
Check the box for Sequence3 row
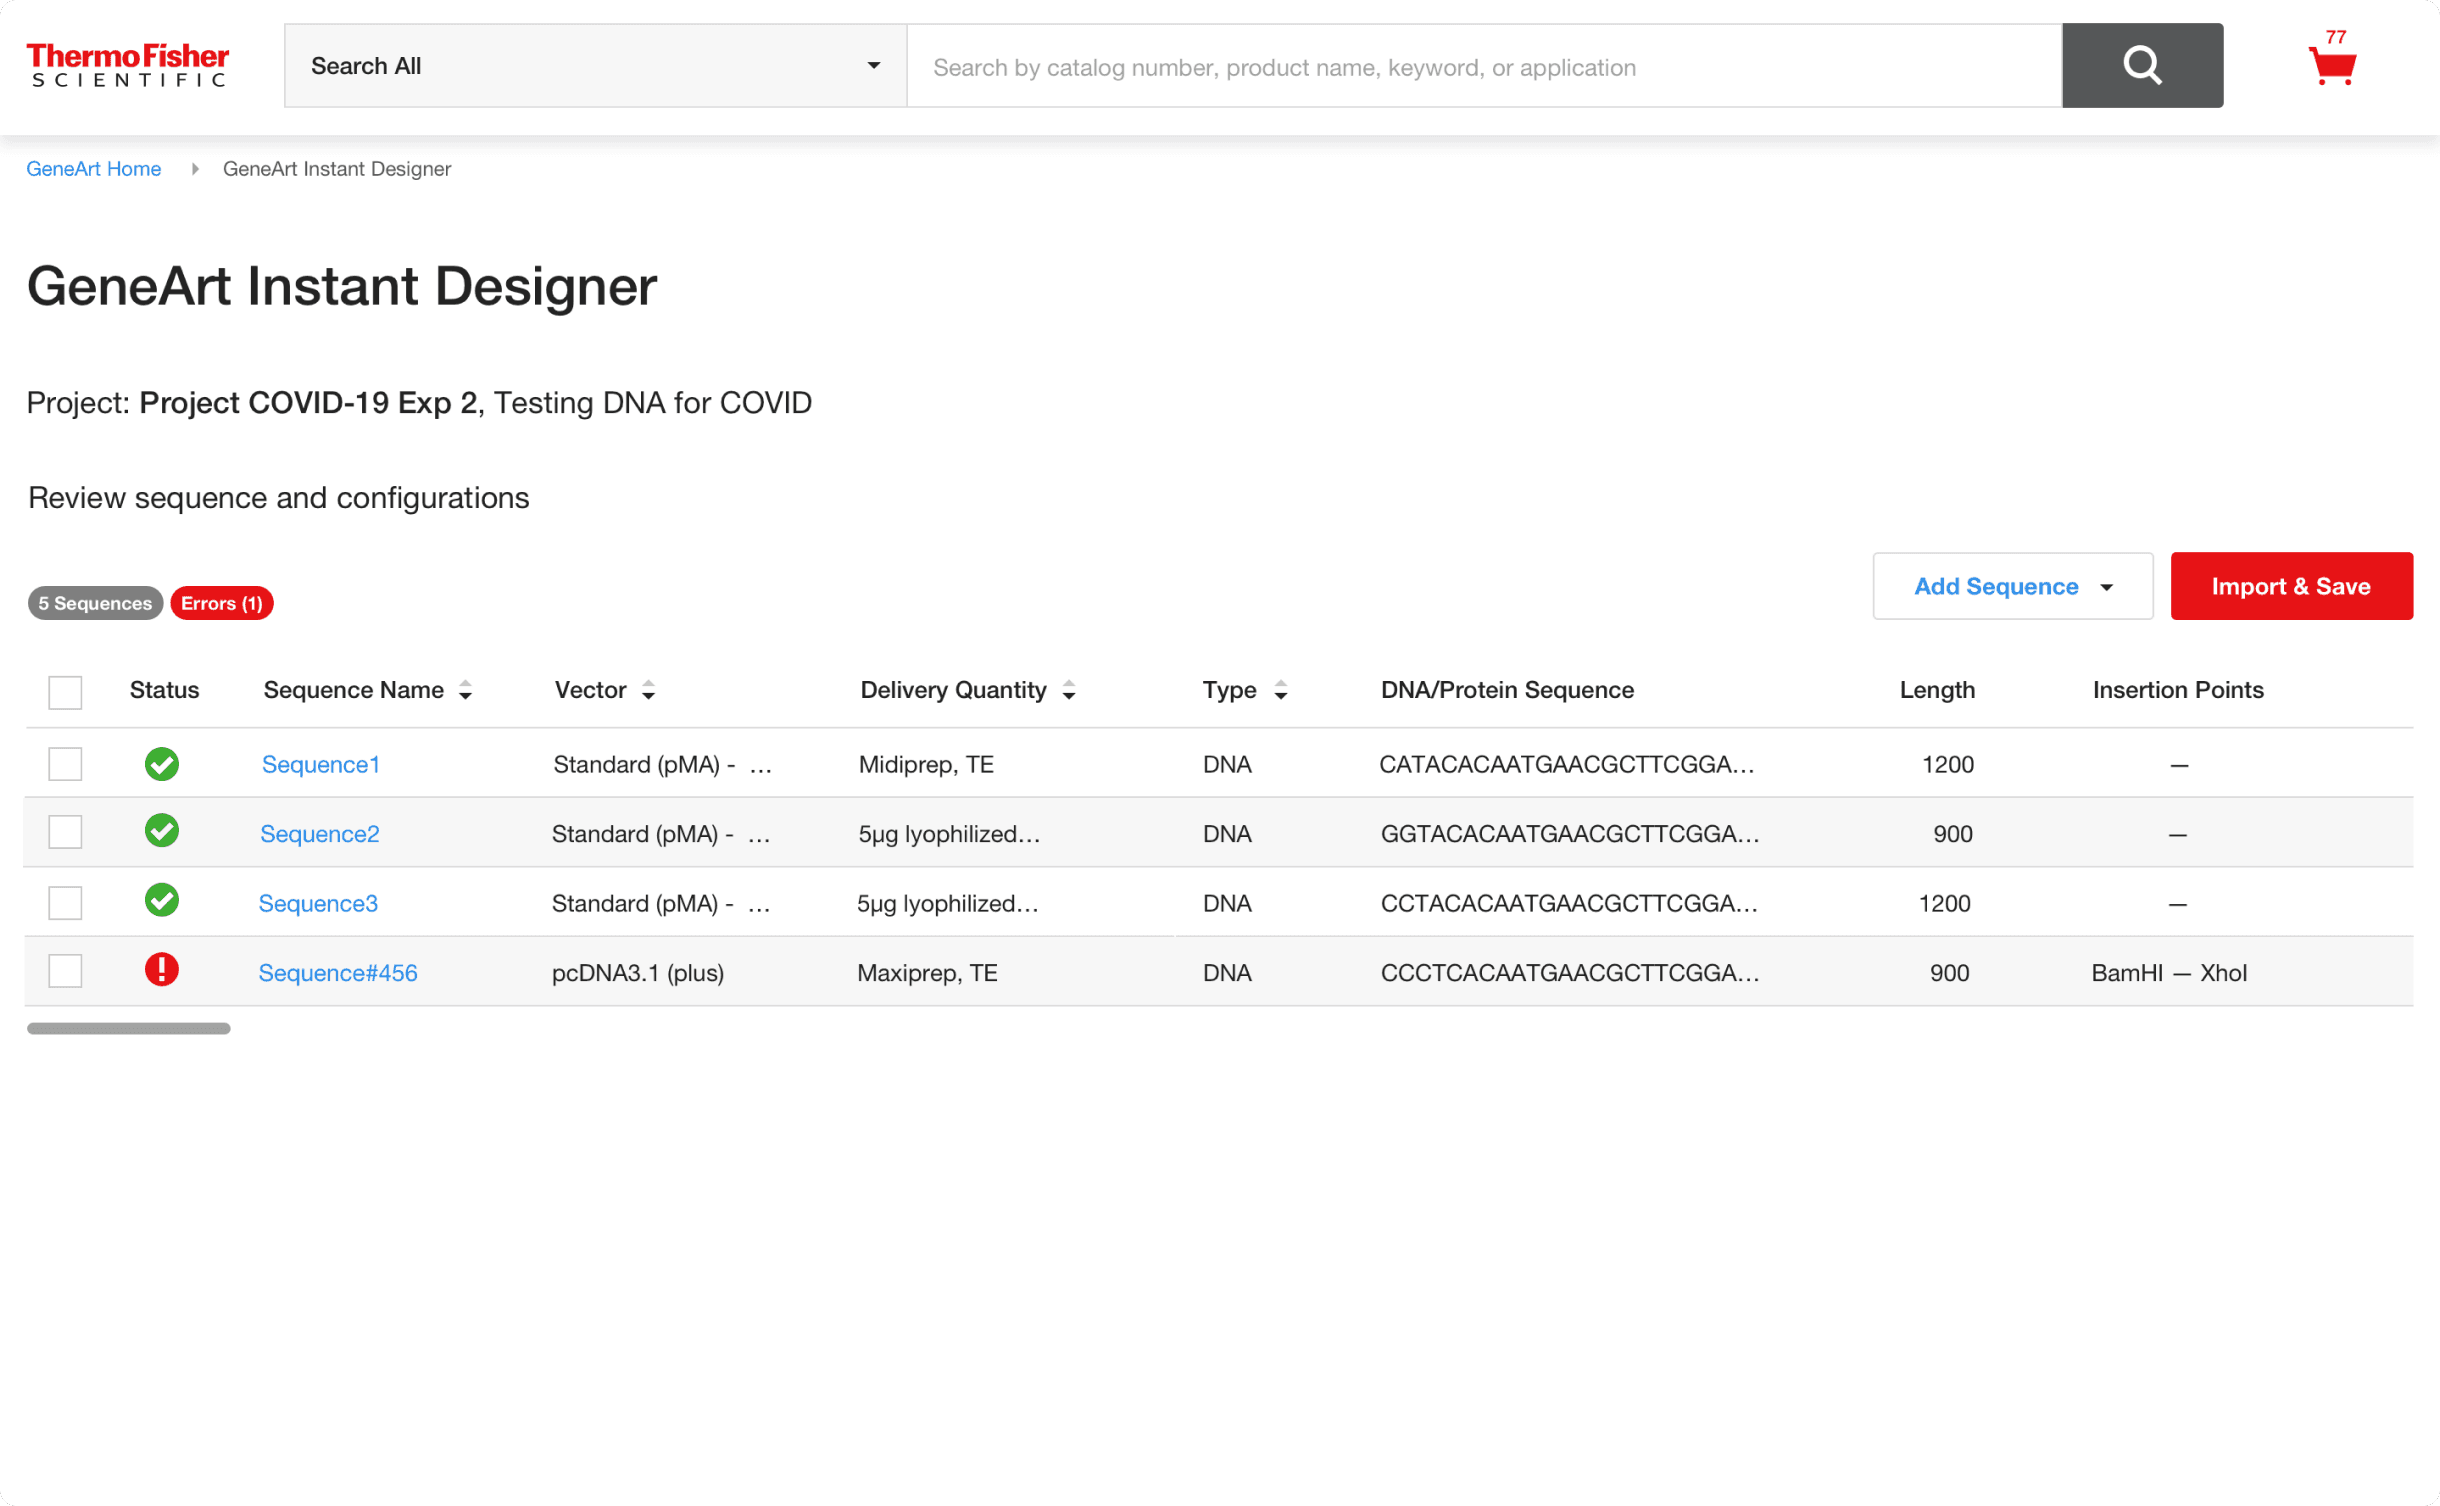tap(65, 903)
